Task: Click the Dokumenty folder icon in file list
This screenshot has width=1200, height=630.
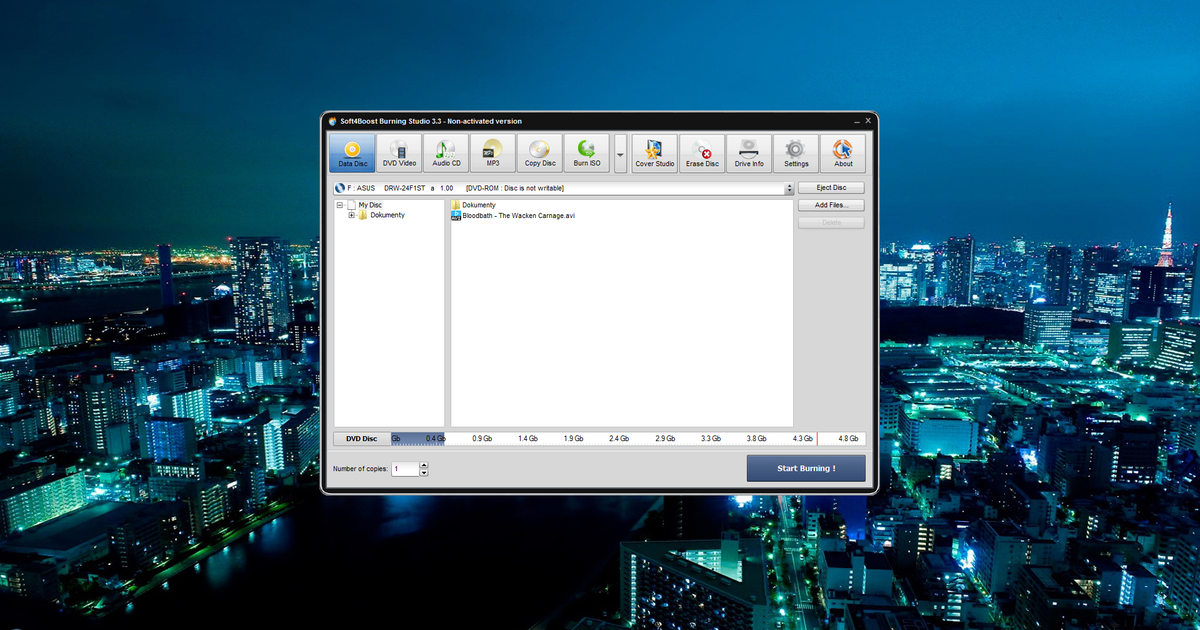Action: (456, 205)
